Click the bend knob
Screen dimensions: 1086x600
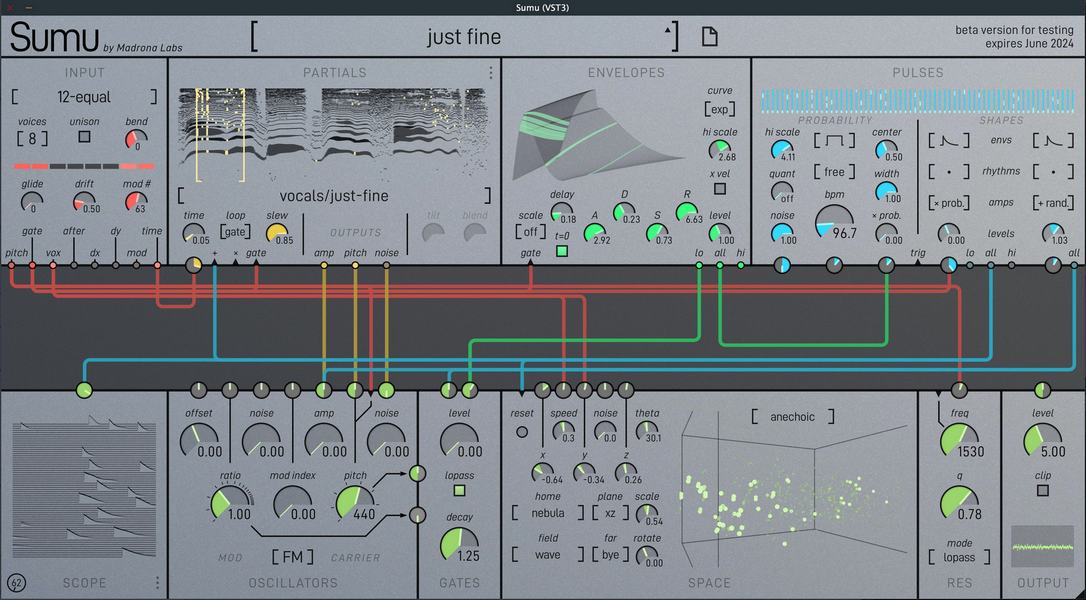point(136,140)
